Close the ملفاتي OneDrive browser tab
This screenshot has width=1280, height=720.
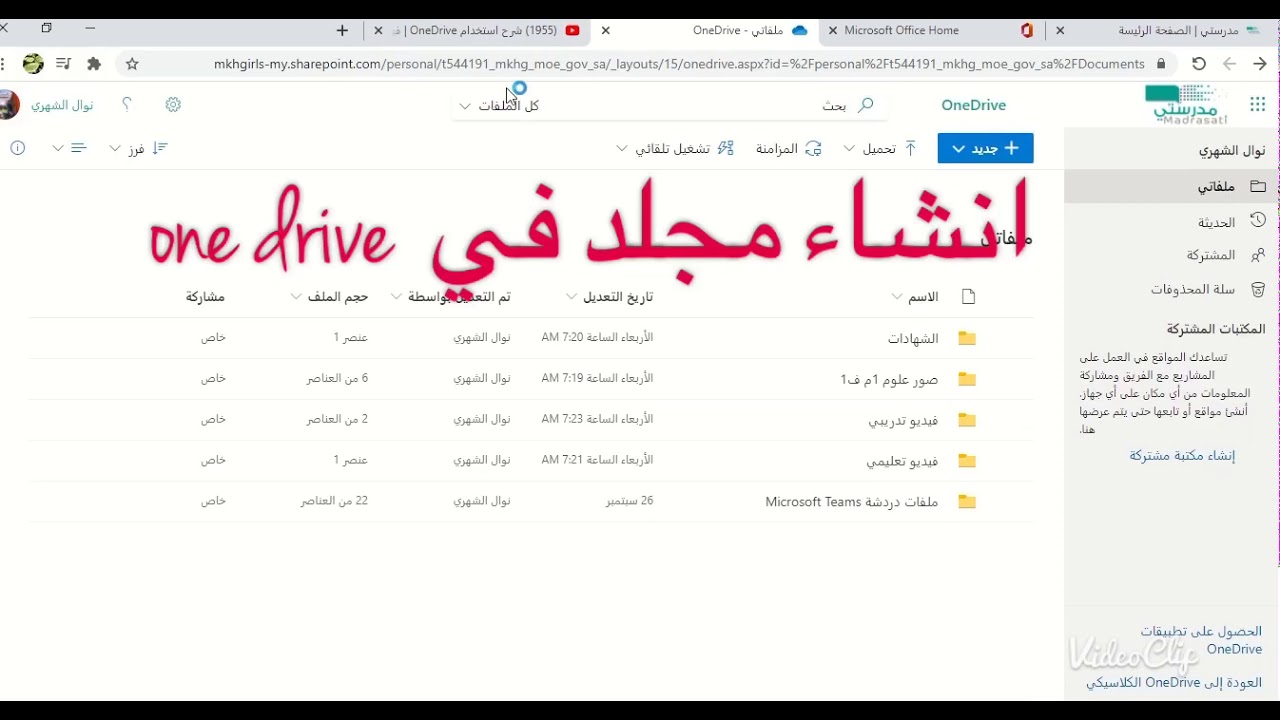coord(605,30)
